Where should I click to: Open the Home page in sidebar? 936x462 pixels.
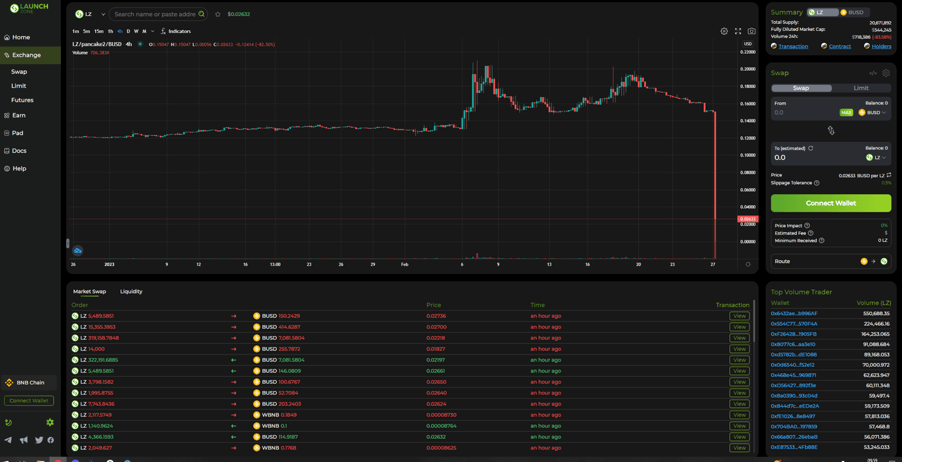21,37
